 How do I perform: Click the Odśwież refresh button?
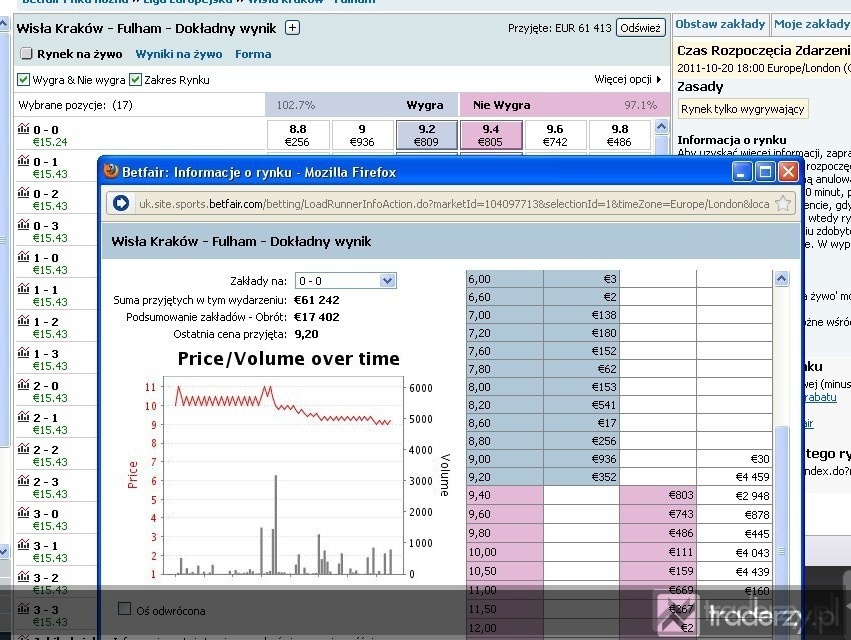point(640,28)
